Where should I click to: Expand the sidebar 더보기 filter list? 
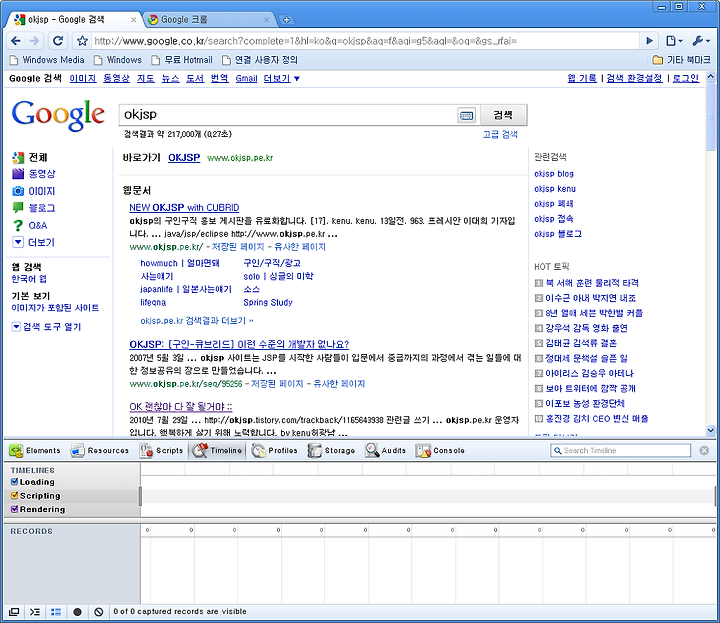(41, 242)
